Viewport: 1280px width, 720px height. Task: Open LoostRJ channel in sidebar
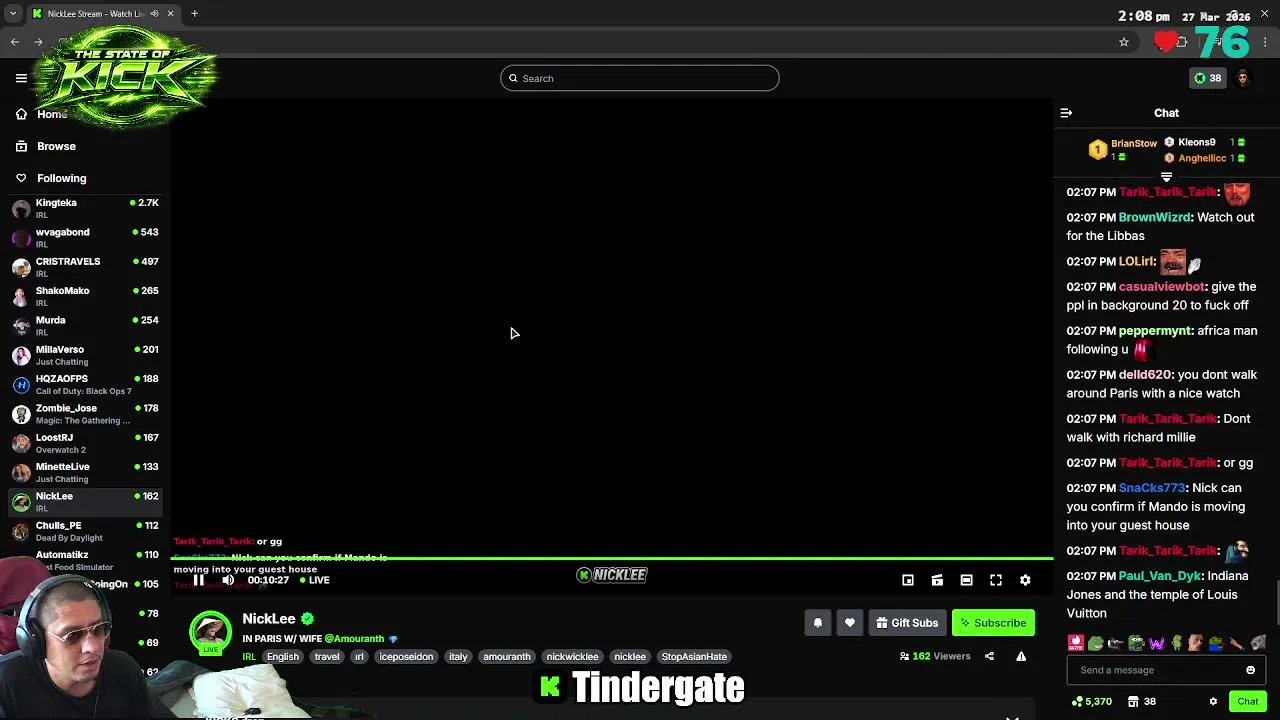click(85, 443)
